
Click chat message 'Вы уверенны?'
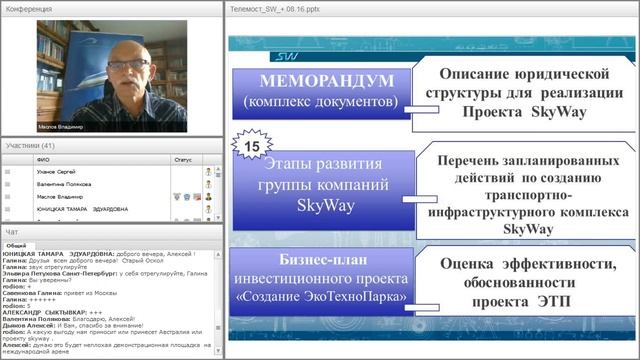click(37, 280)
